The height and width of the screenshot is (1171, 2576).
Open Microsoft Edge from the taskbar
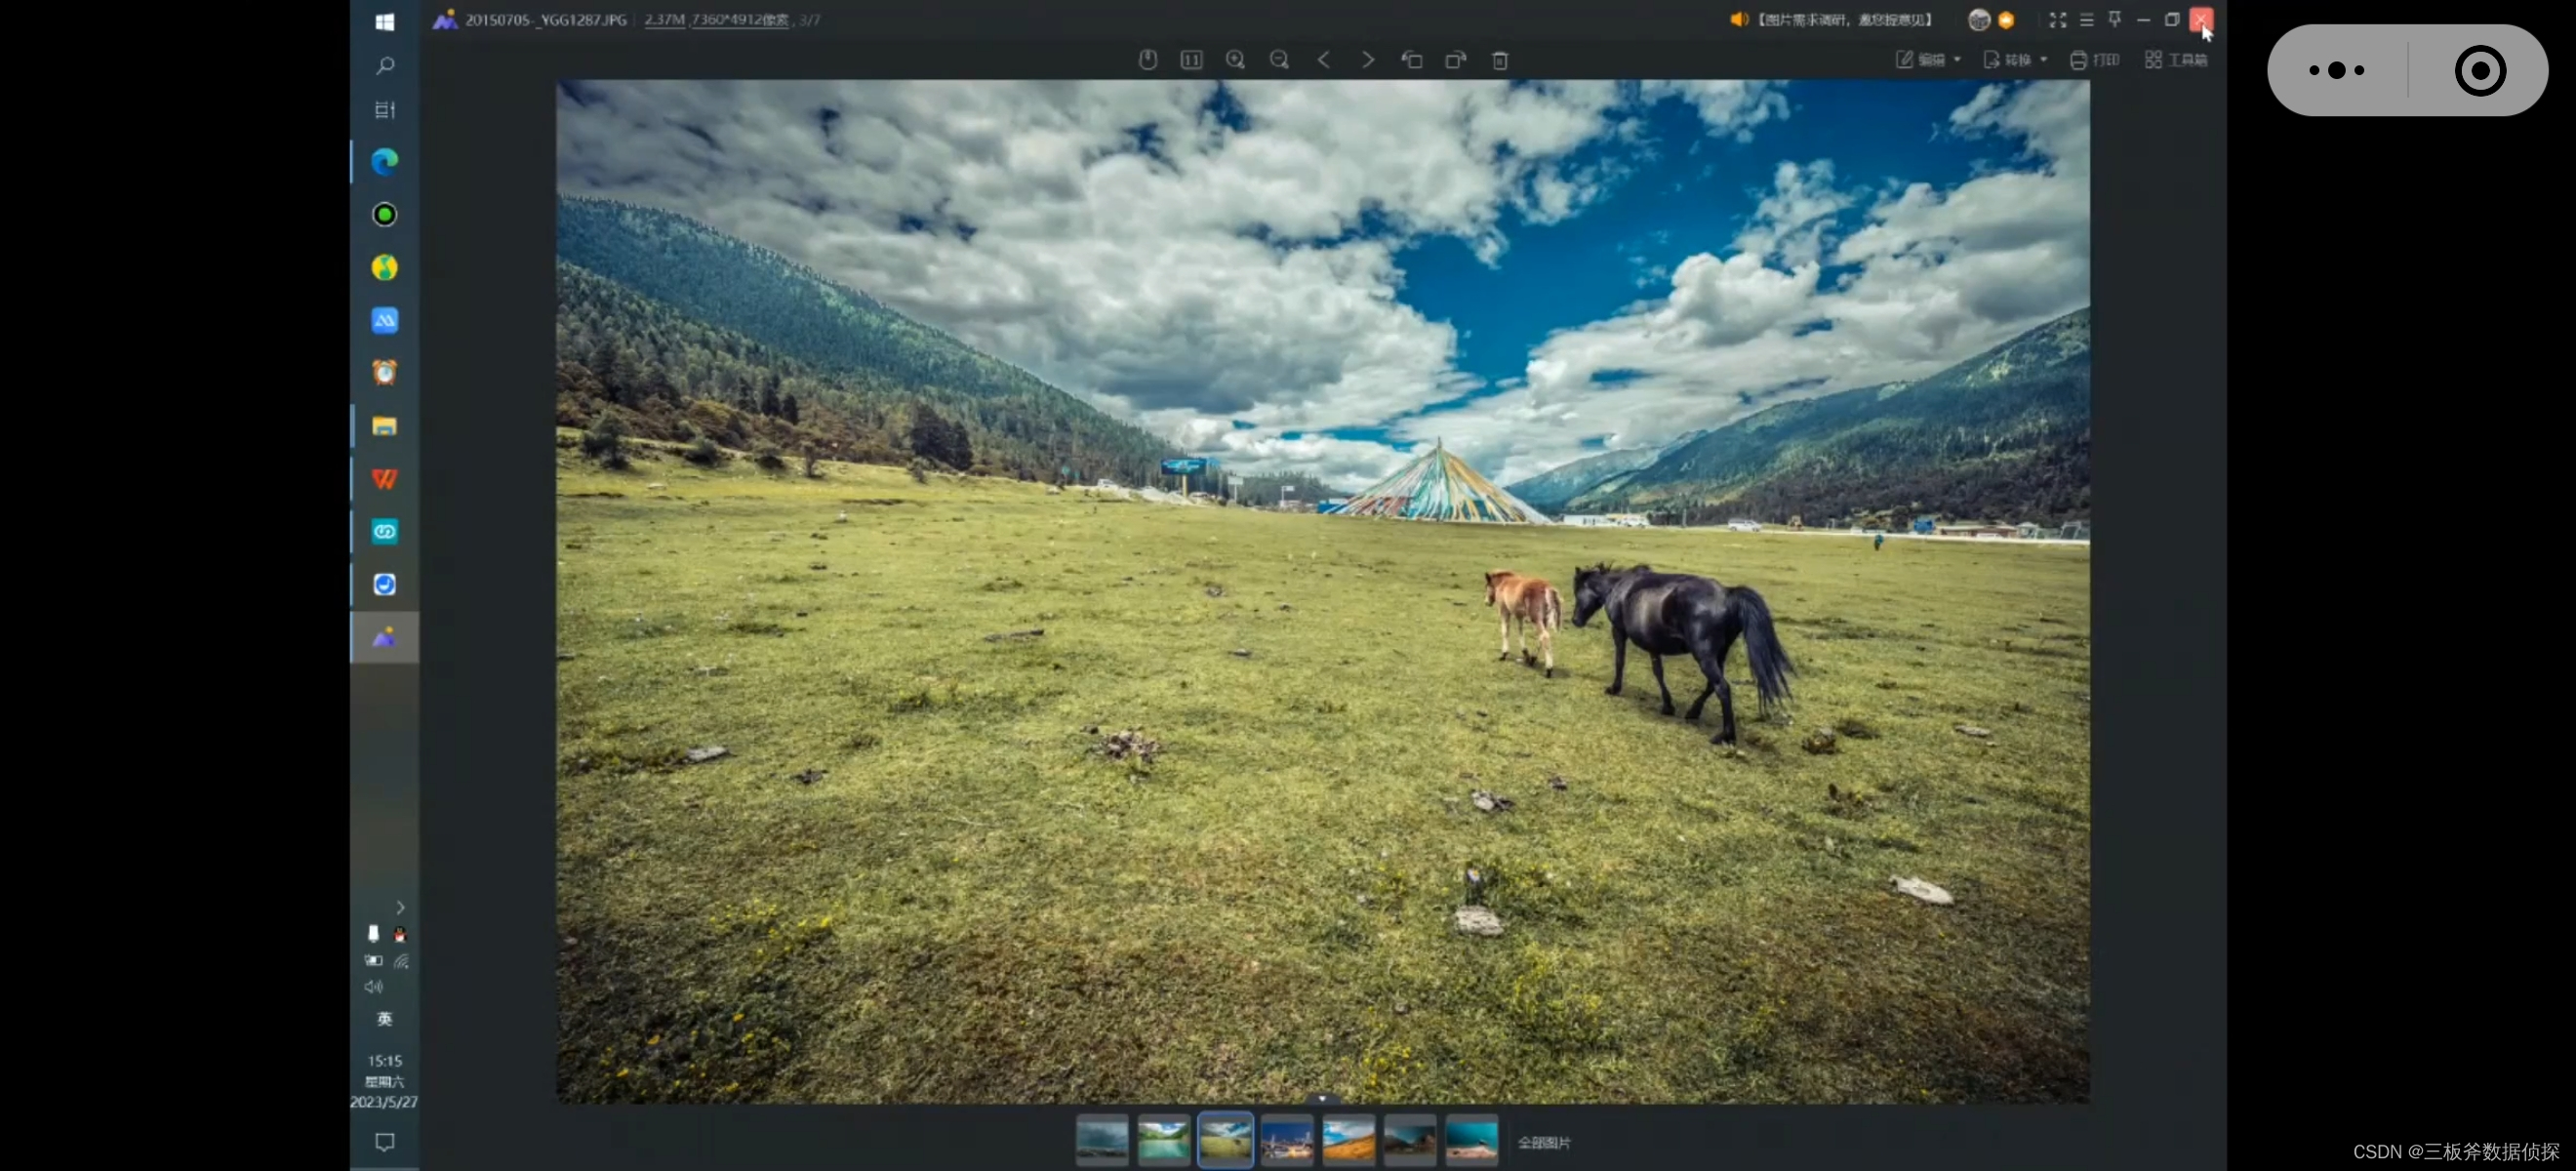385,162
